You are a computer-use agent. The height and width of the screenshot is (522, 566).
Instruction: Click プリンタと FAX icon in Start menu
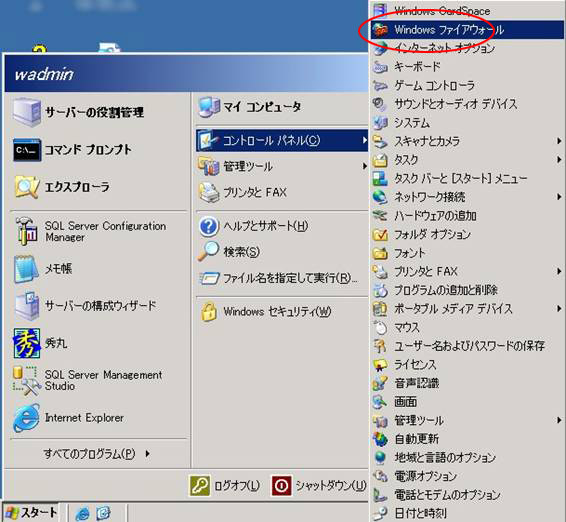209,192
